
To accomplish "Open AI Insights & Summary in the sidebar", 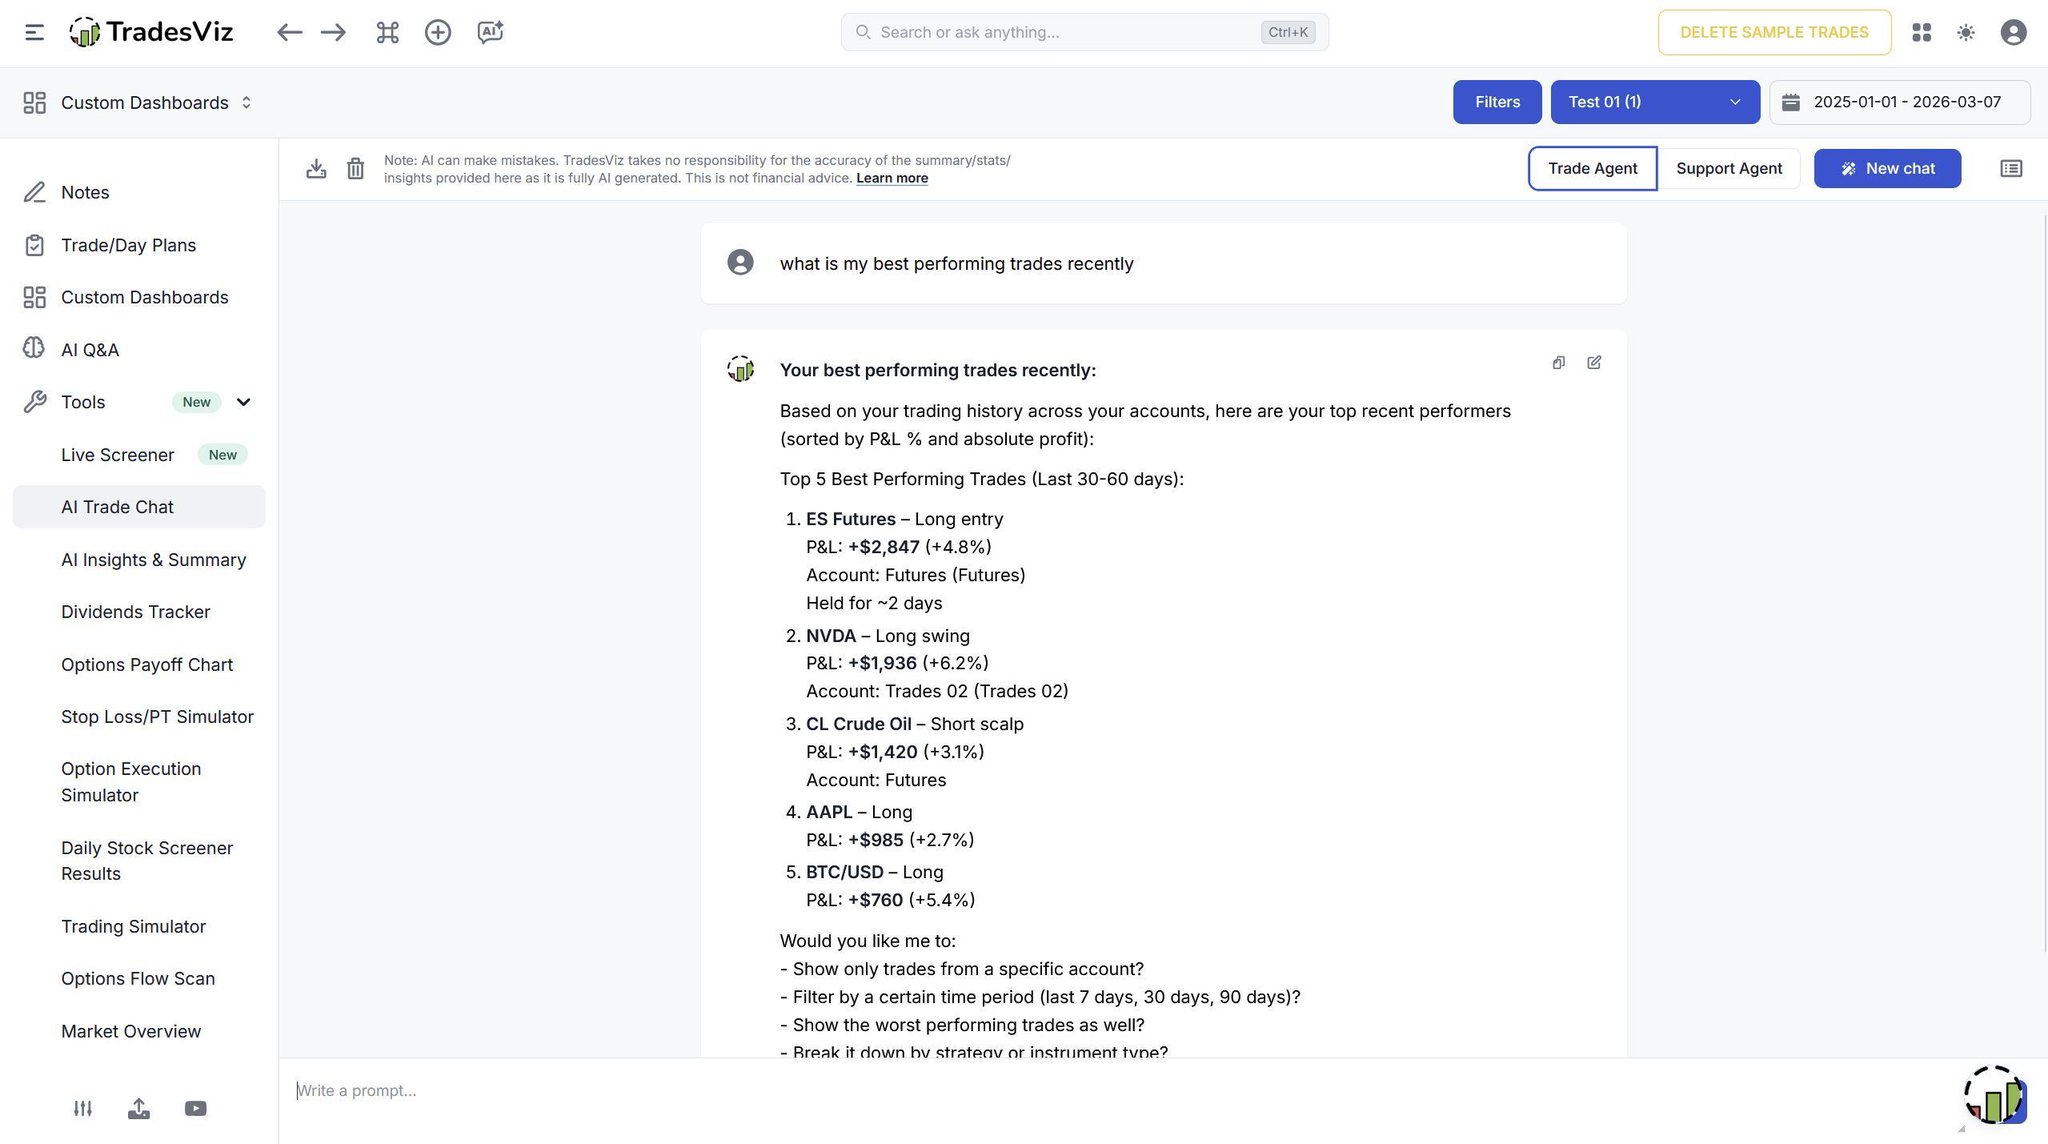I will [x=153, y=560].
